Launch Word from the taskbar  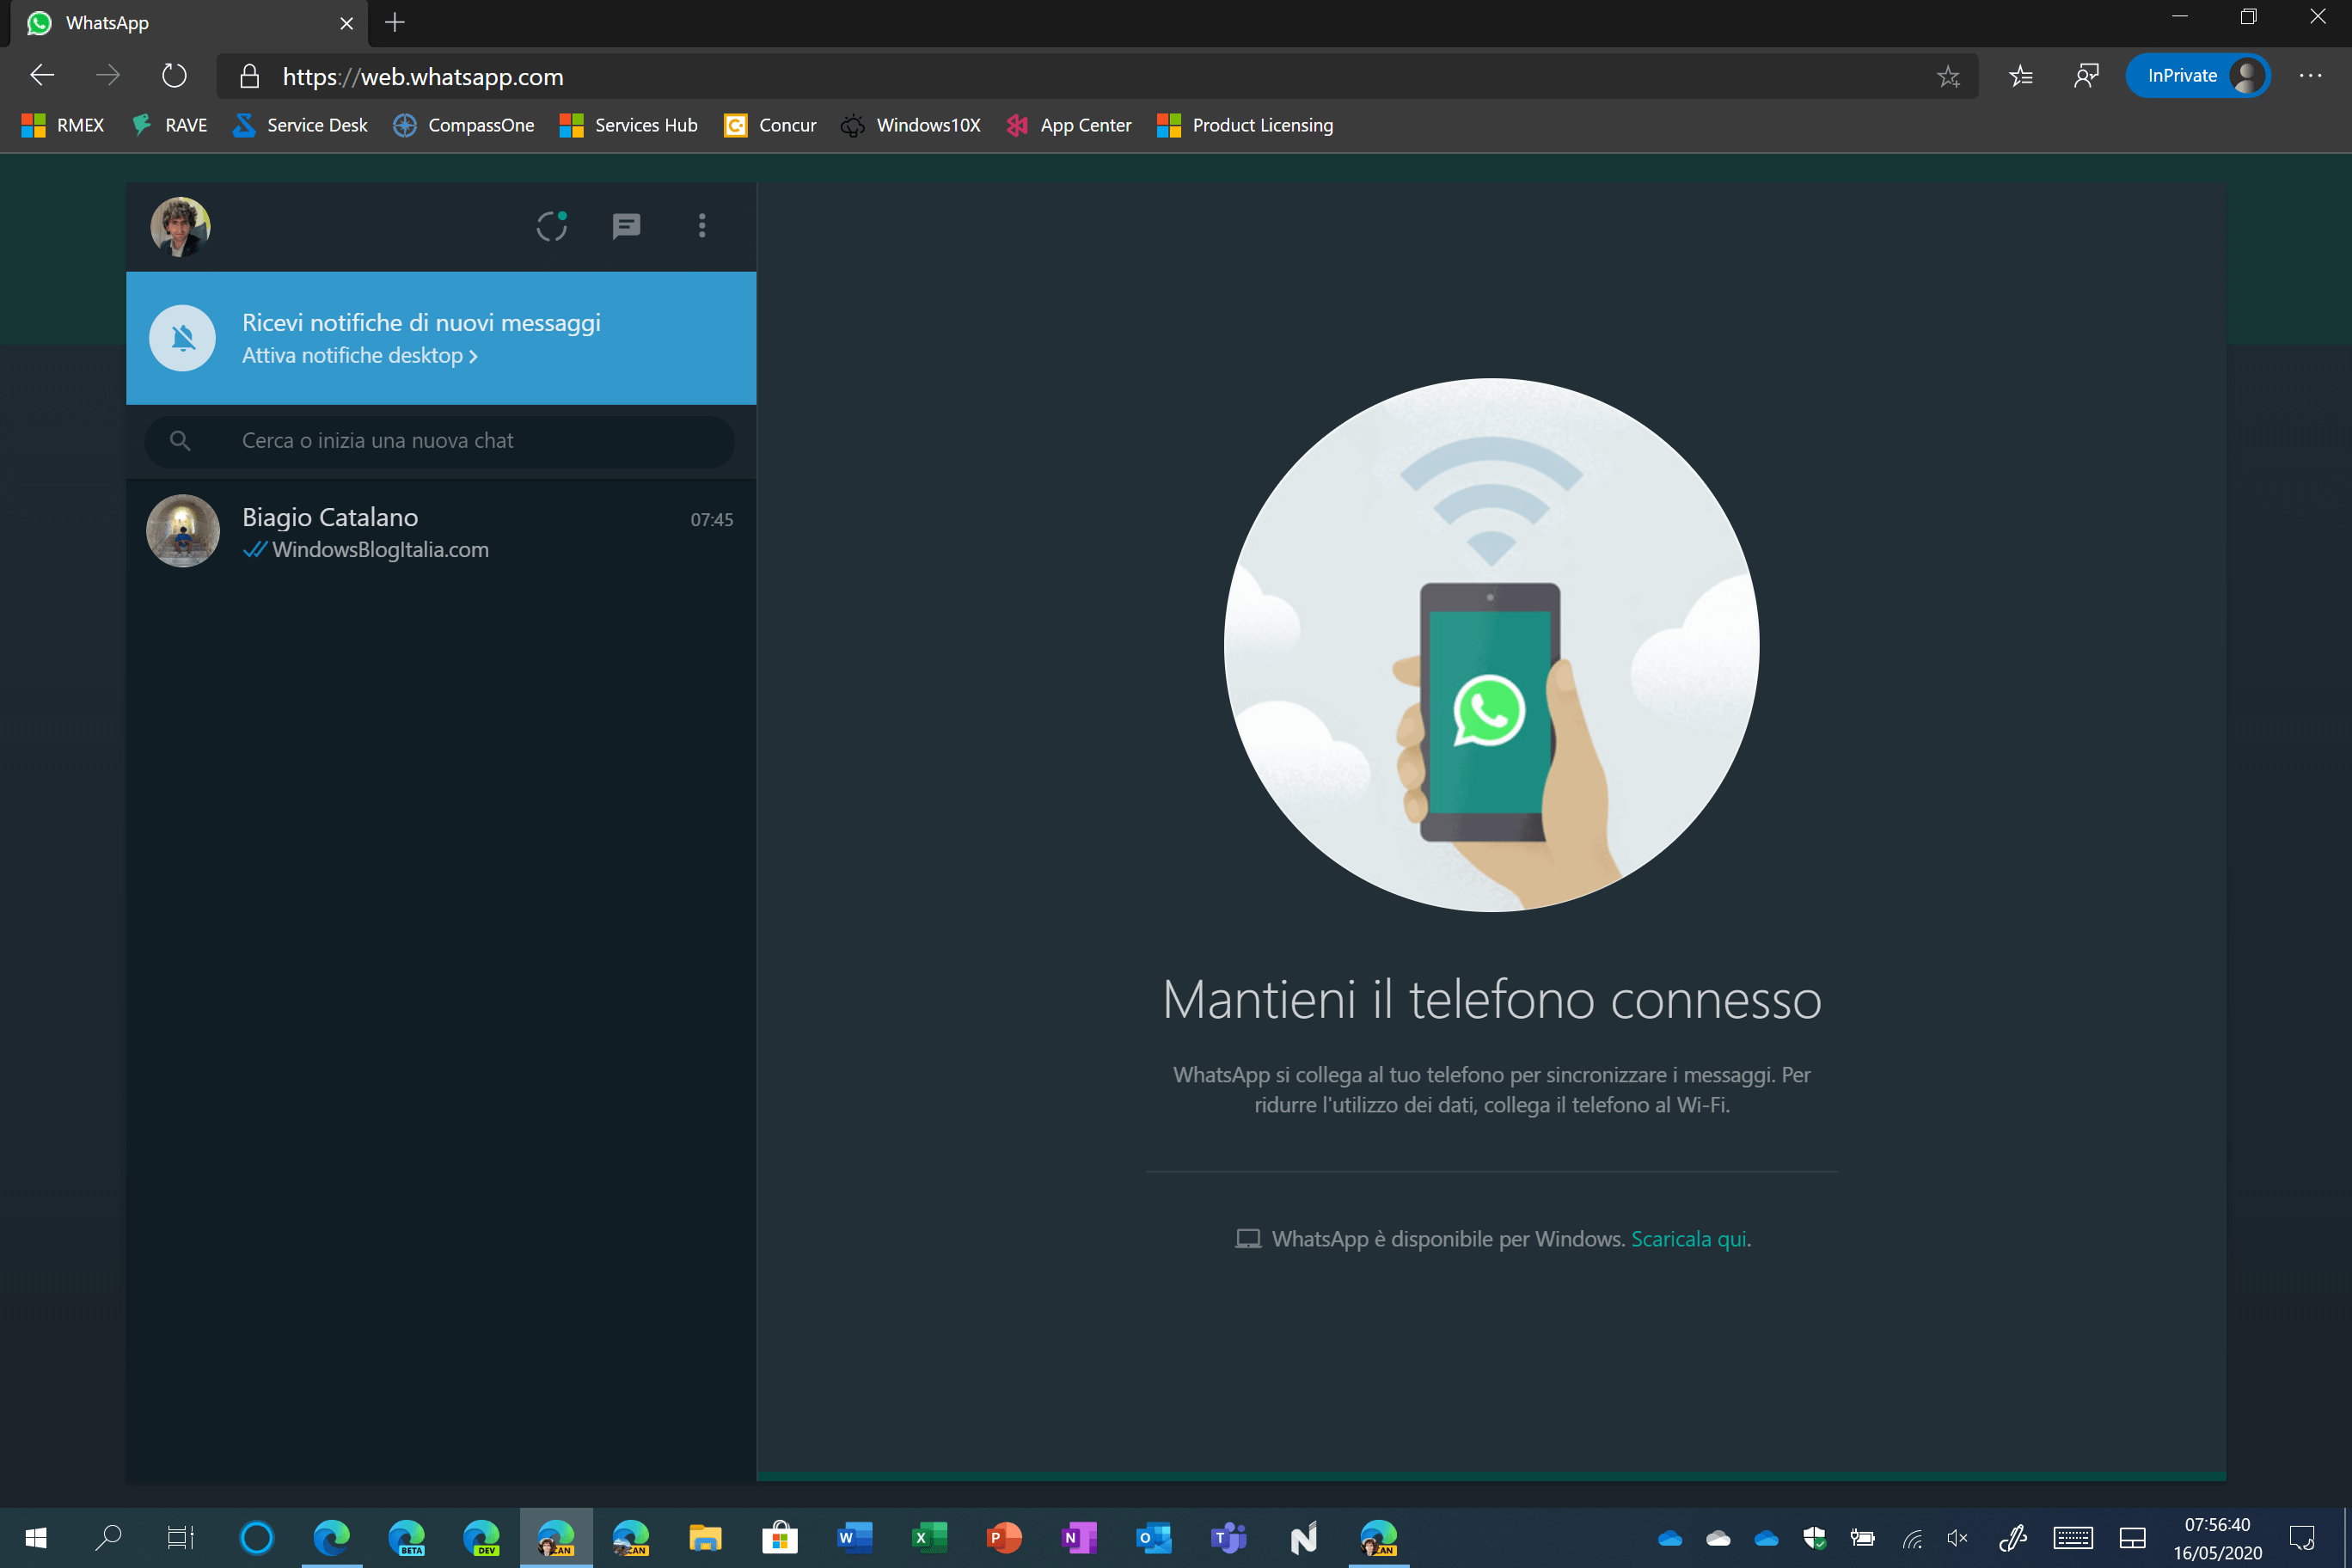click(855, 1538)
